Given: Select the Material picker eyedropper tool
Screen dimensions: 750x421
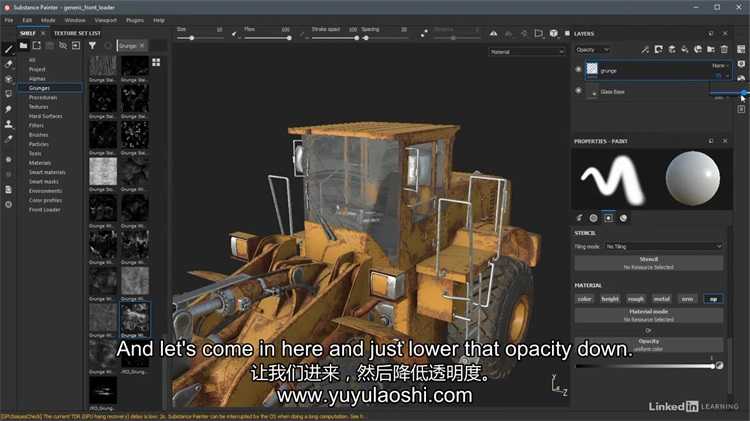Looking at the screenshot, I should tap(9, 139).
